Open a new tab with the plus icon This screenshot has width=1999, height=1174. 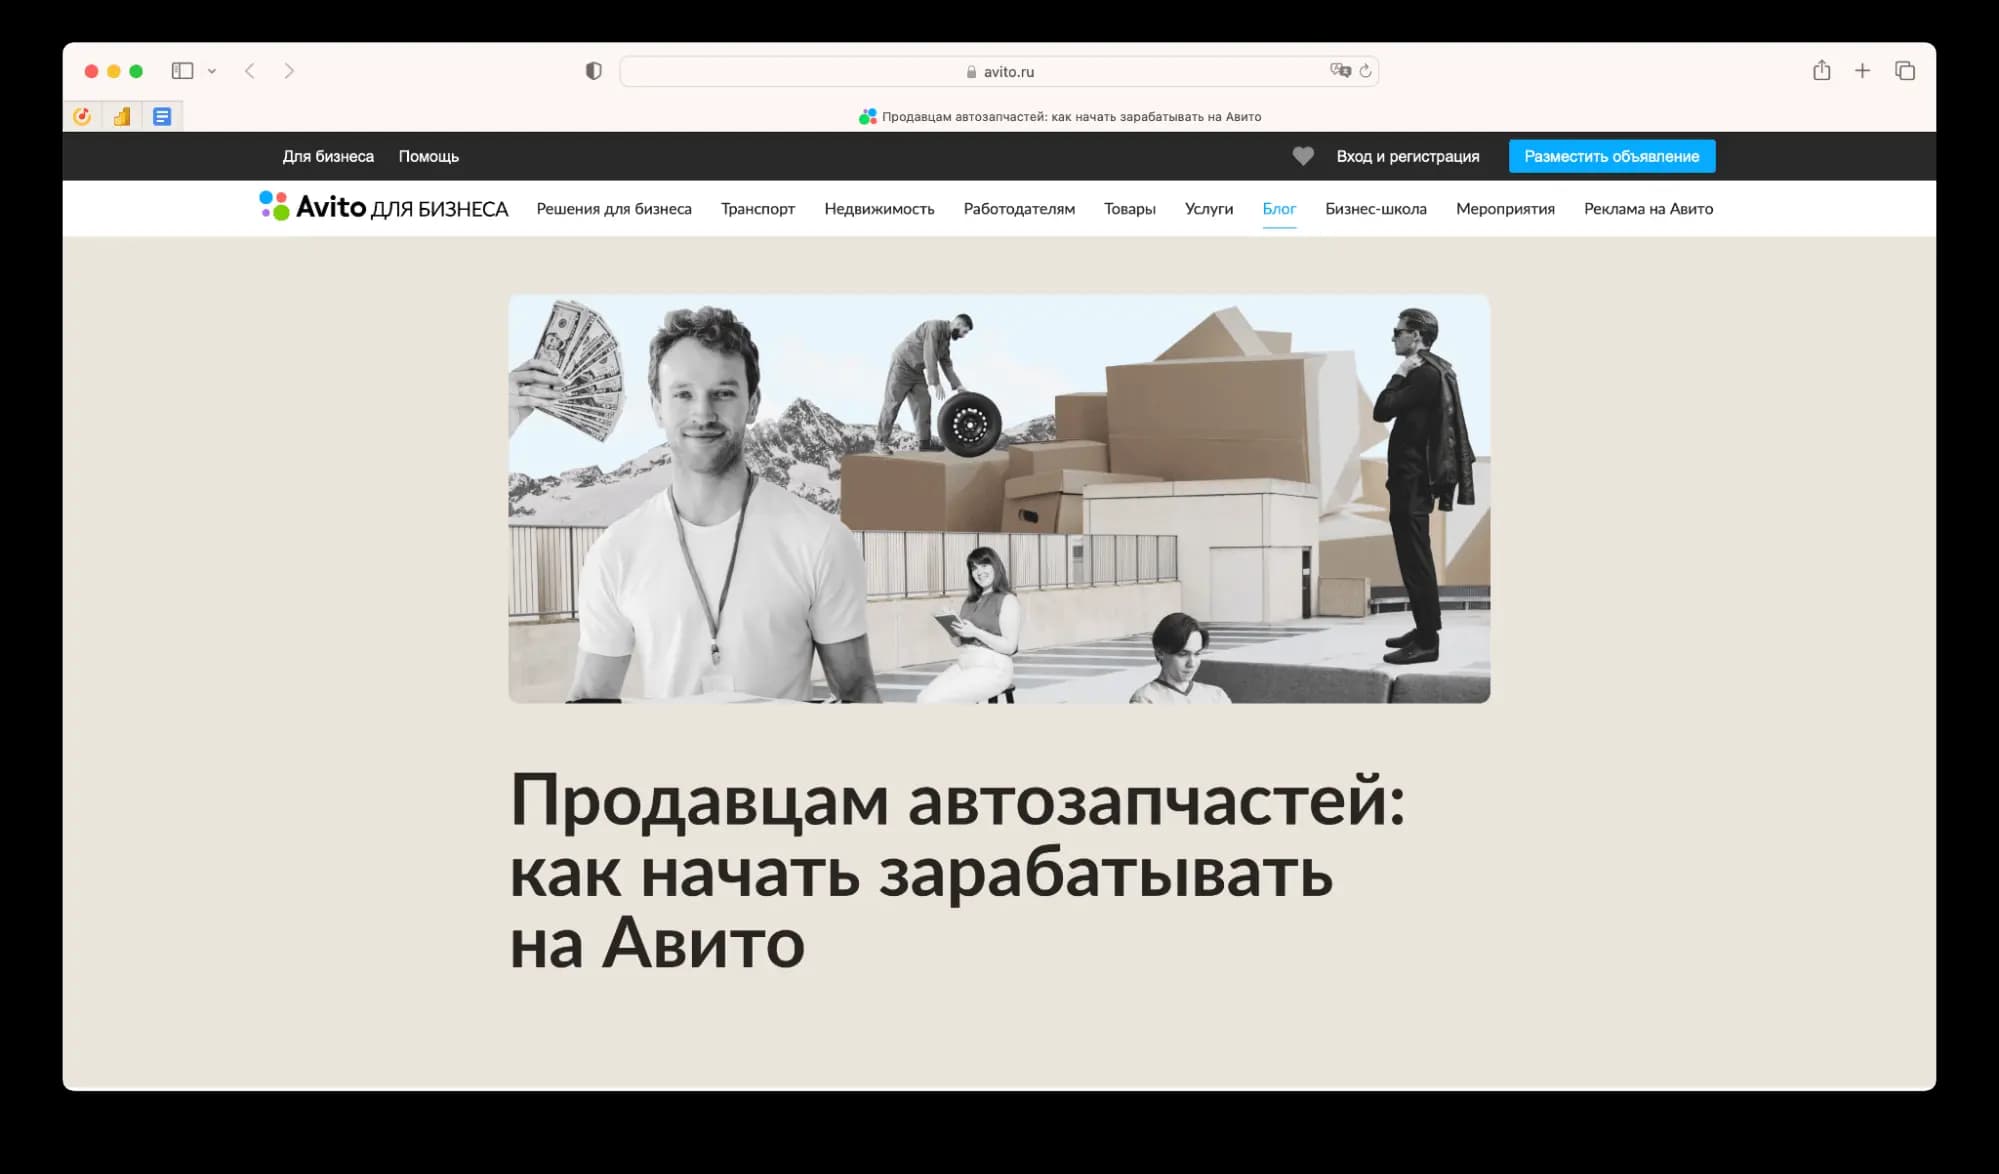(x=1863, y=71)
